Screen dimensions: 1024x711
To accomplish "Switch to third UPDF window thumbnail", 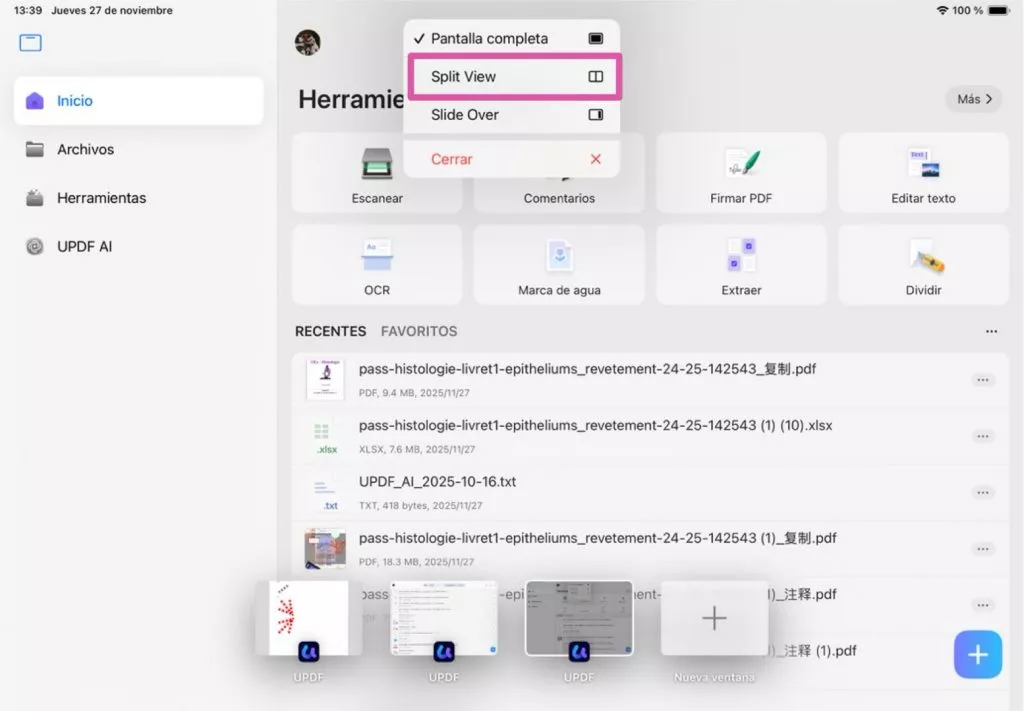I will pyautogui.click(x=579, y=618).
